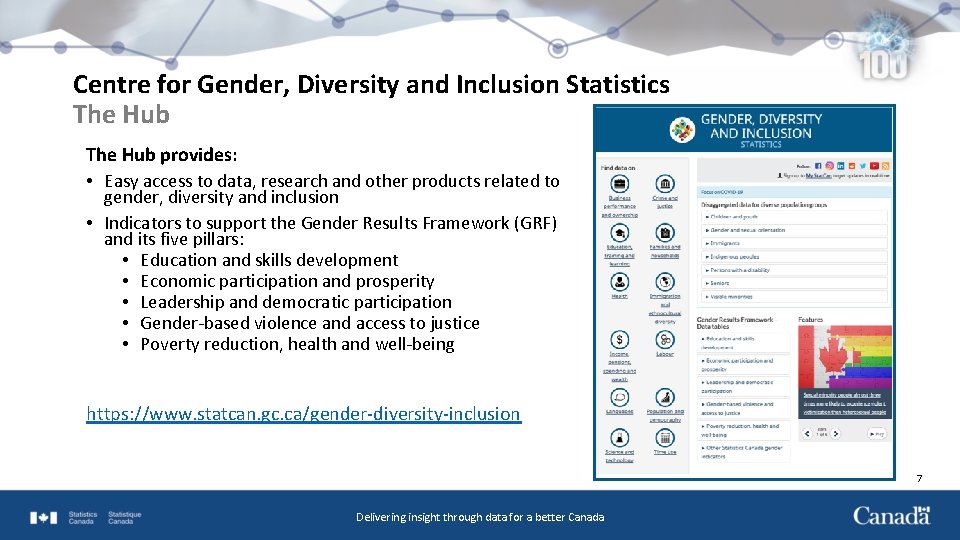
Task: Open the Focus on COVID-19 banner
Action: click(793, 192)
